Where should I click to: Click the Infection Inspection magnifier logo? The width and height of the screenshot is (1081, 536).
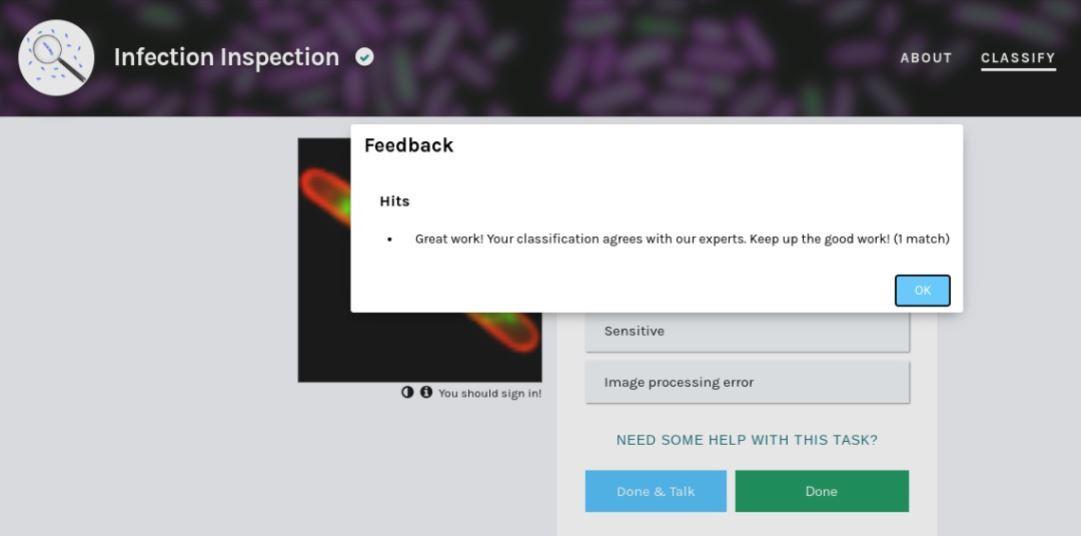[x=56, y=58]
